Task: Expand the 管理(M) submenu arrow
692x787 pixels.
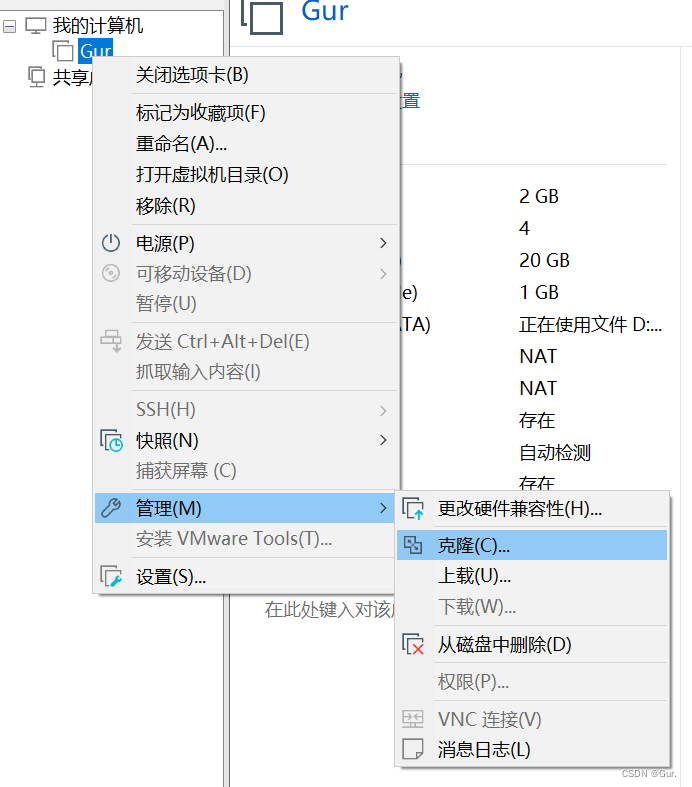Action: [383, 508]
